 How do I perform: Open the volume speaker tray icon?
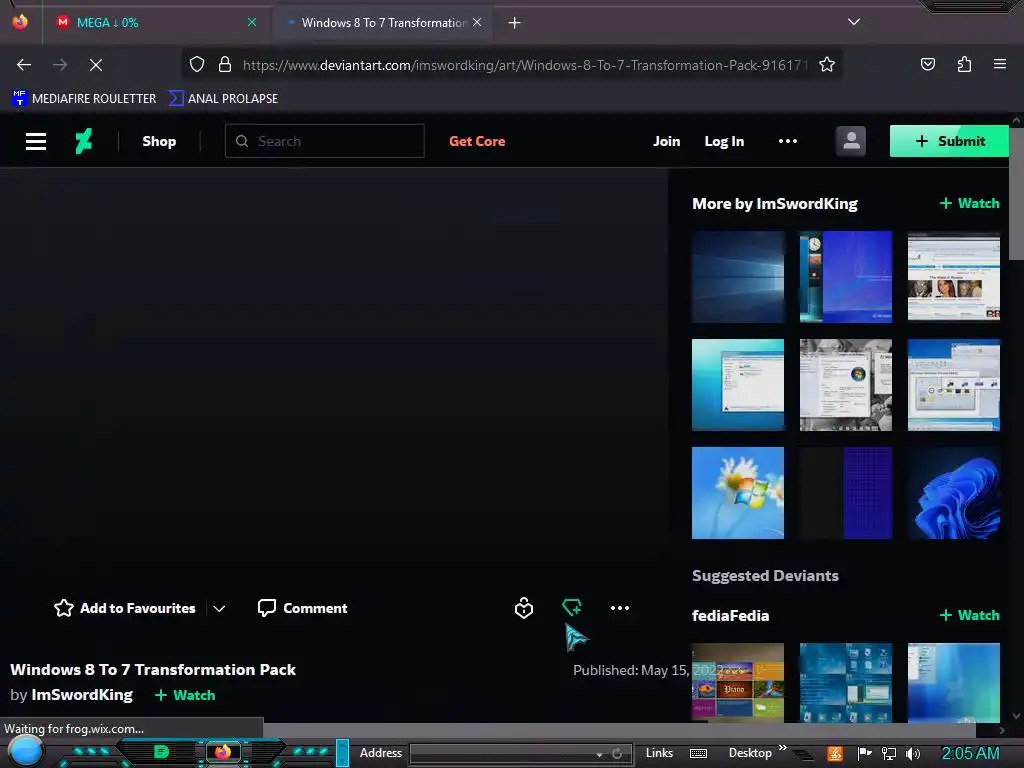click(x=913, y=754)
